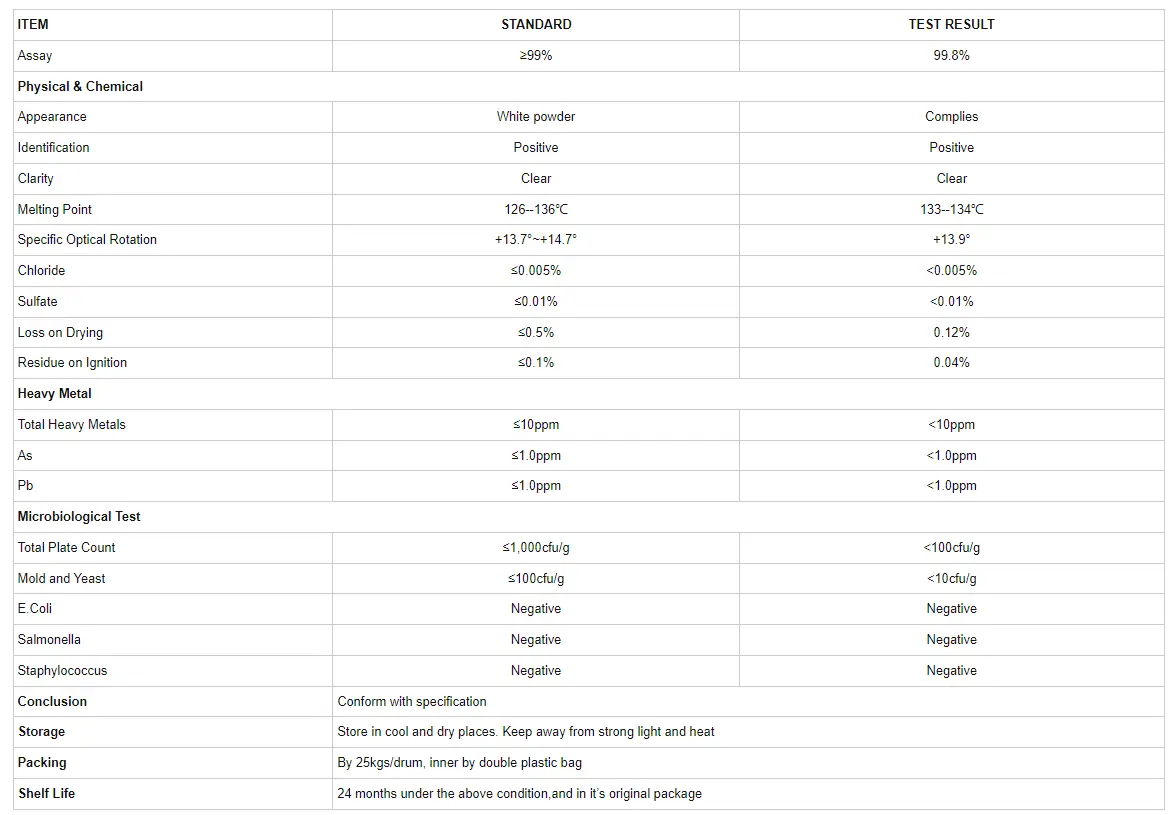Click the STANDARD column header
The height and width of the screenshot is (815, 1173).
coord(536,24)
